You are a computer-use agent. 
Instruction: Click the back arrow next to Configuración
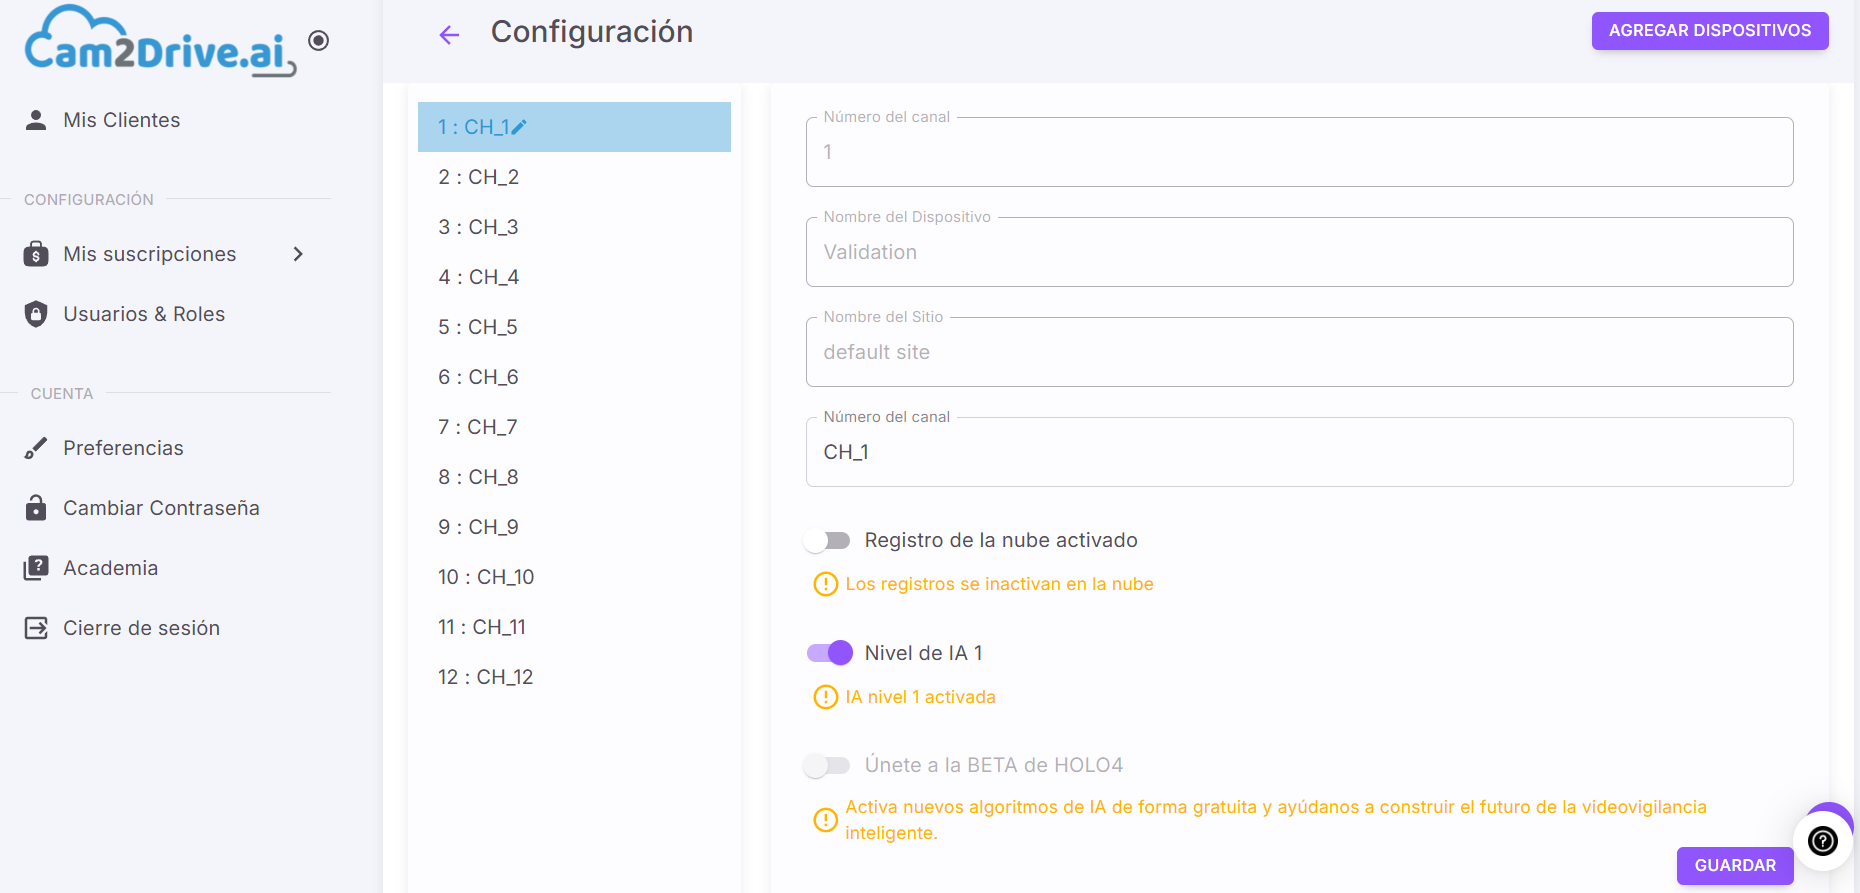tap(449, 35)
